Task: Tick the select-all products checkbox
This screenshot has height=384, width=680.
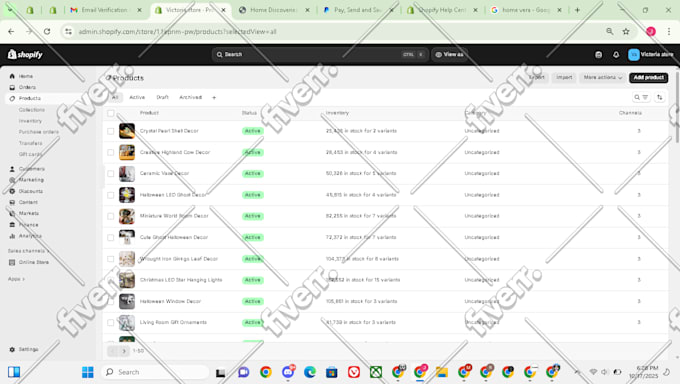Action: (111, 113)
